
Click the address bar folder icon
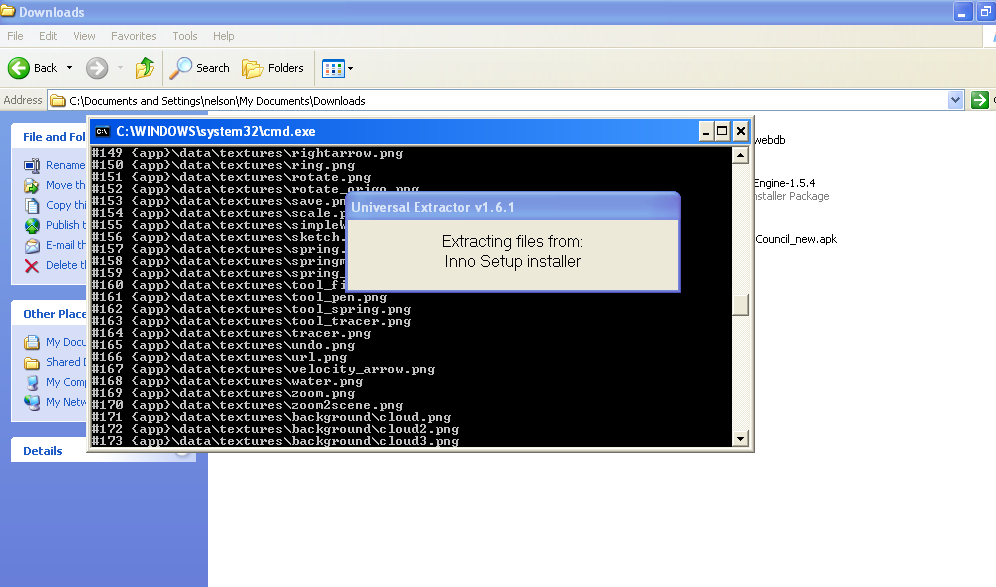(58, 100)
